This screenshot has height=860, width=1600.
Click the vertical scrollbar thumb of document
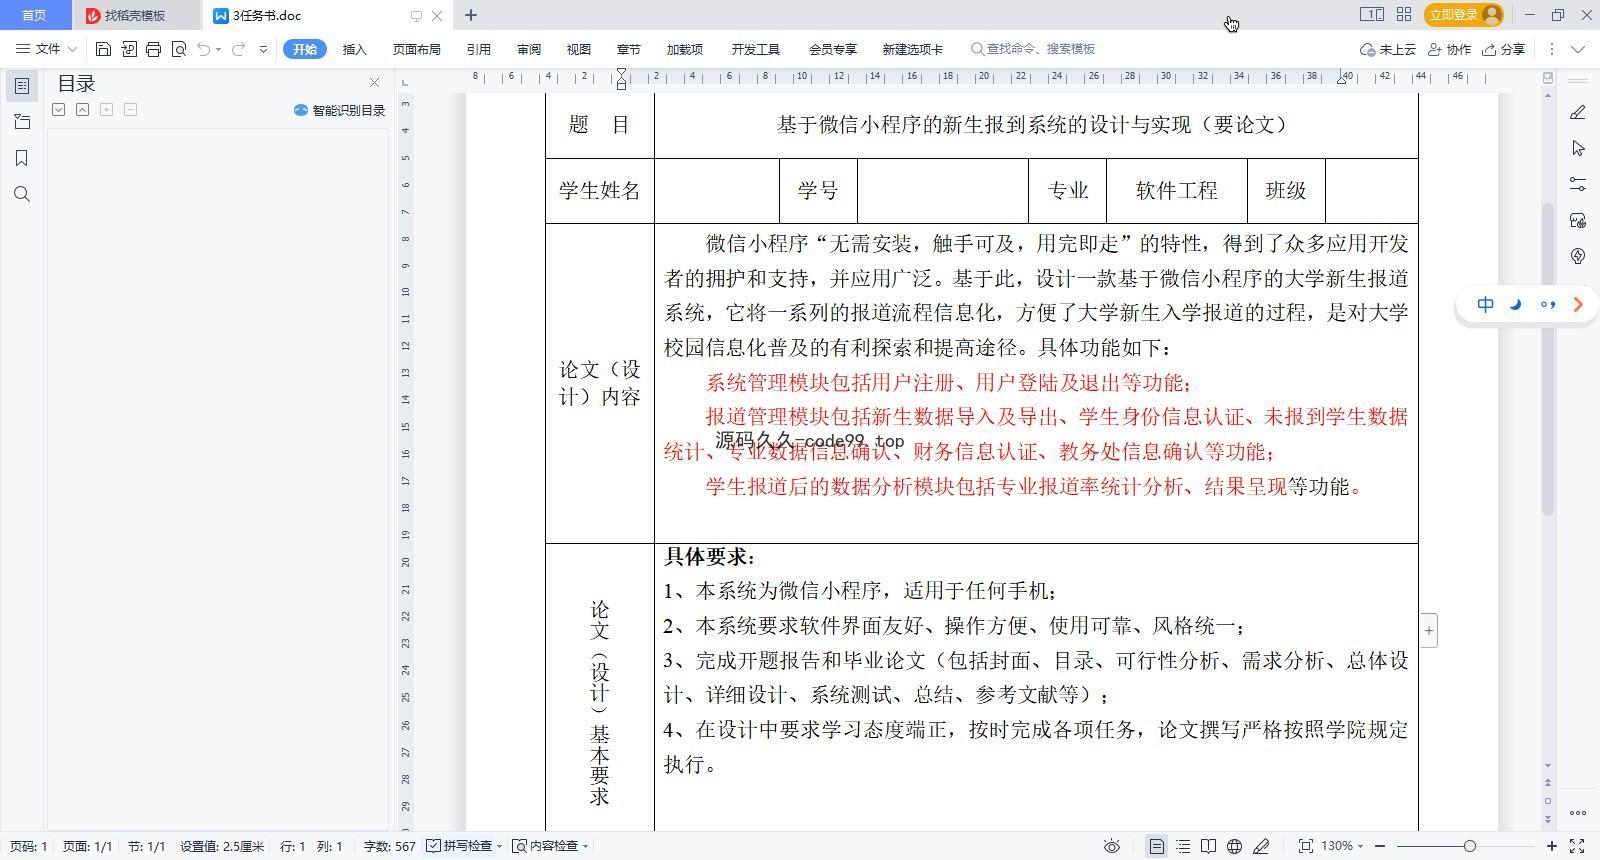click(x=1548, y=358)
